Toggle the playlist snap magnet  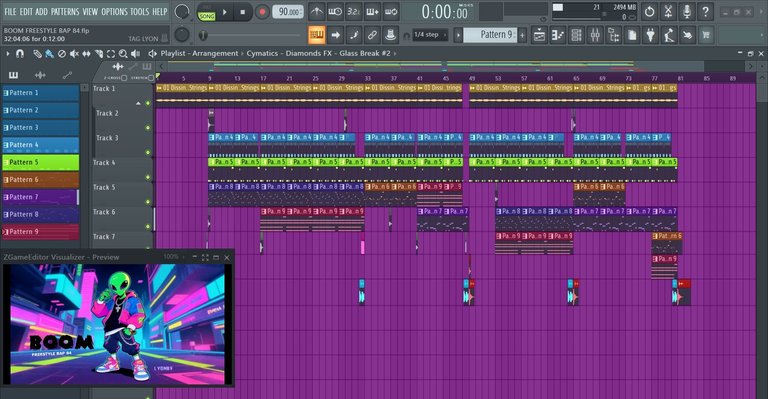[20, 53]
